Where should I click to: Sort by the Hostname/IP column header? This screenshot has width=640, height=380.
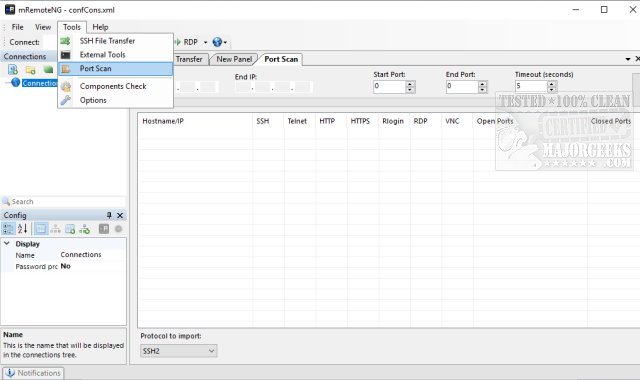click(x=195, y=121)
